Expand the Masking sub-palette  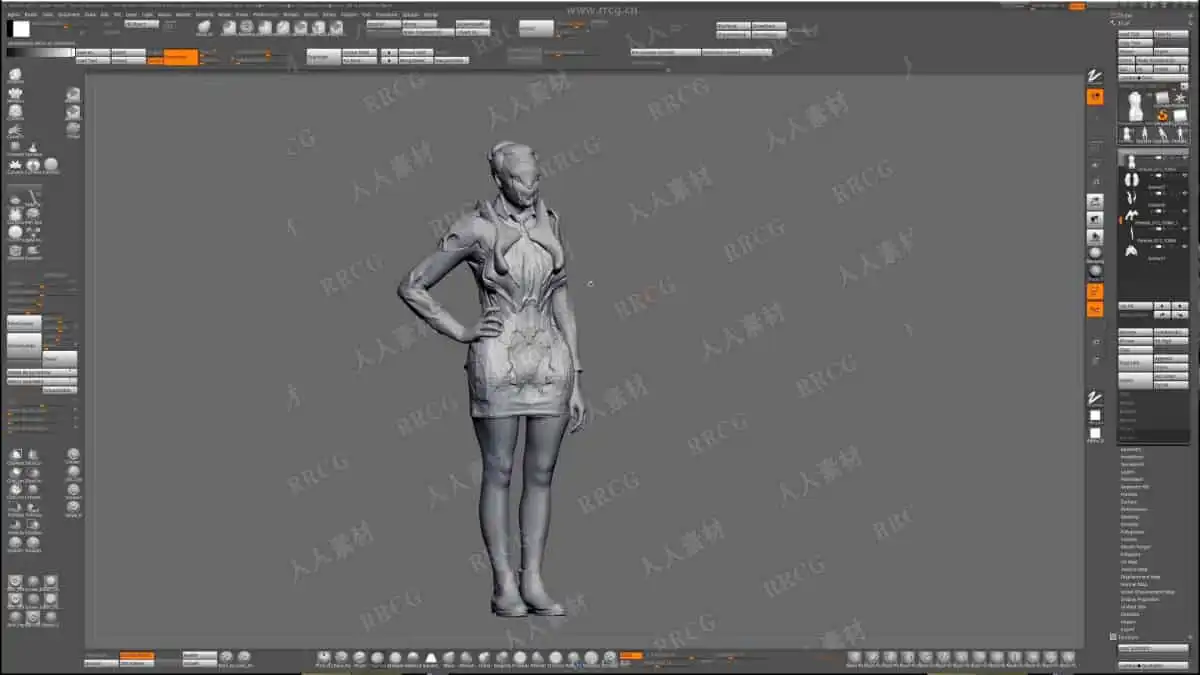[1130, 517]
